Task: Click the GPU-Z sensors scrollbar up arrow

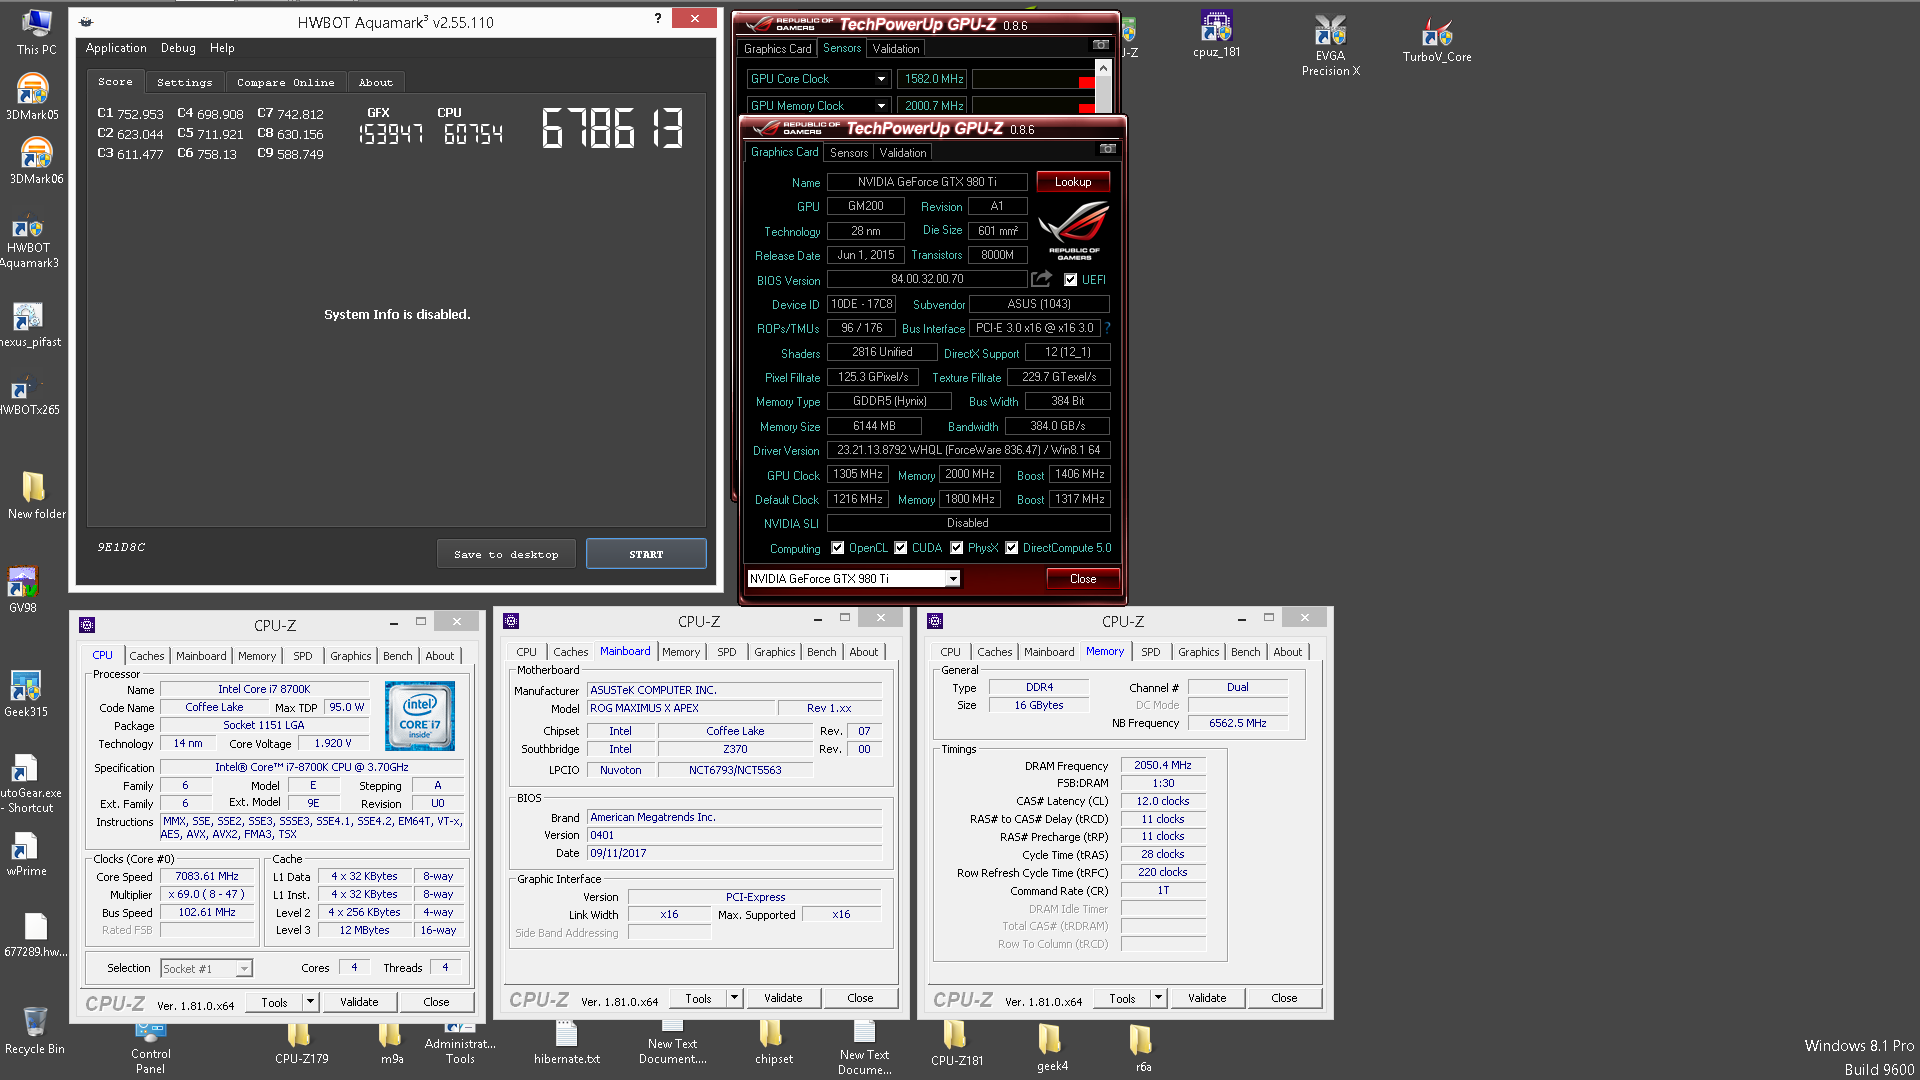Action: tap(1103, 69)
